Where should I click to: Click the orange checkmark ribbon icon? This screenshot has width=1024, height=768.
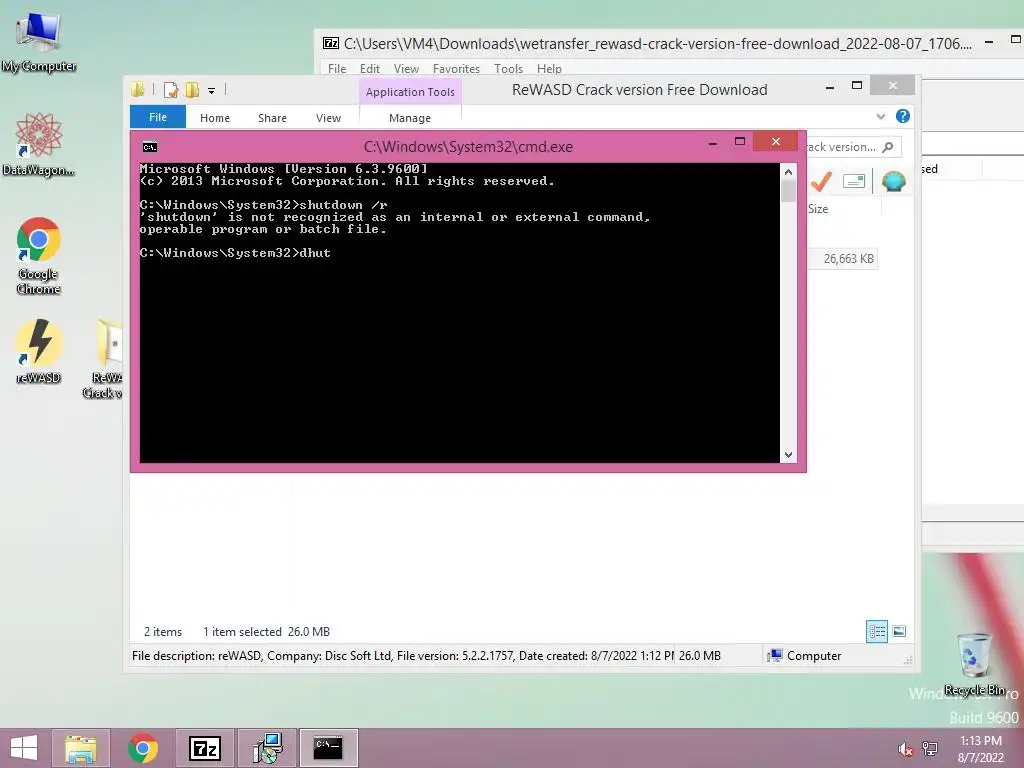point(822,181)
